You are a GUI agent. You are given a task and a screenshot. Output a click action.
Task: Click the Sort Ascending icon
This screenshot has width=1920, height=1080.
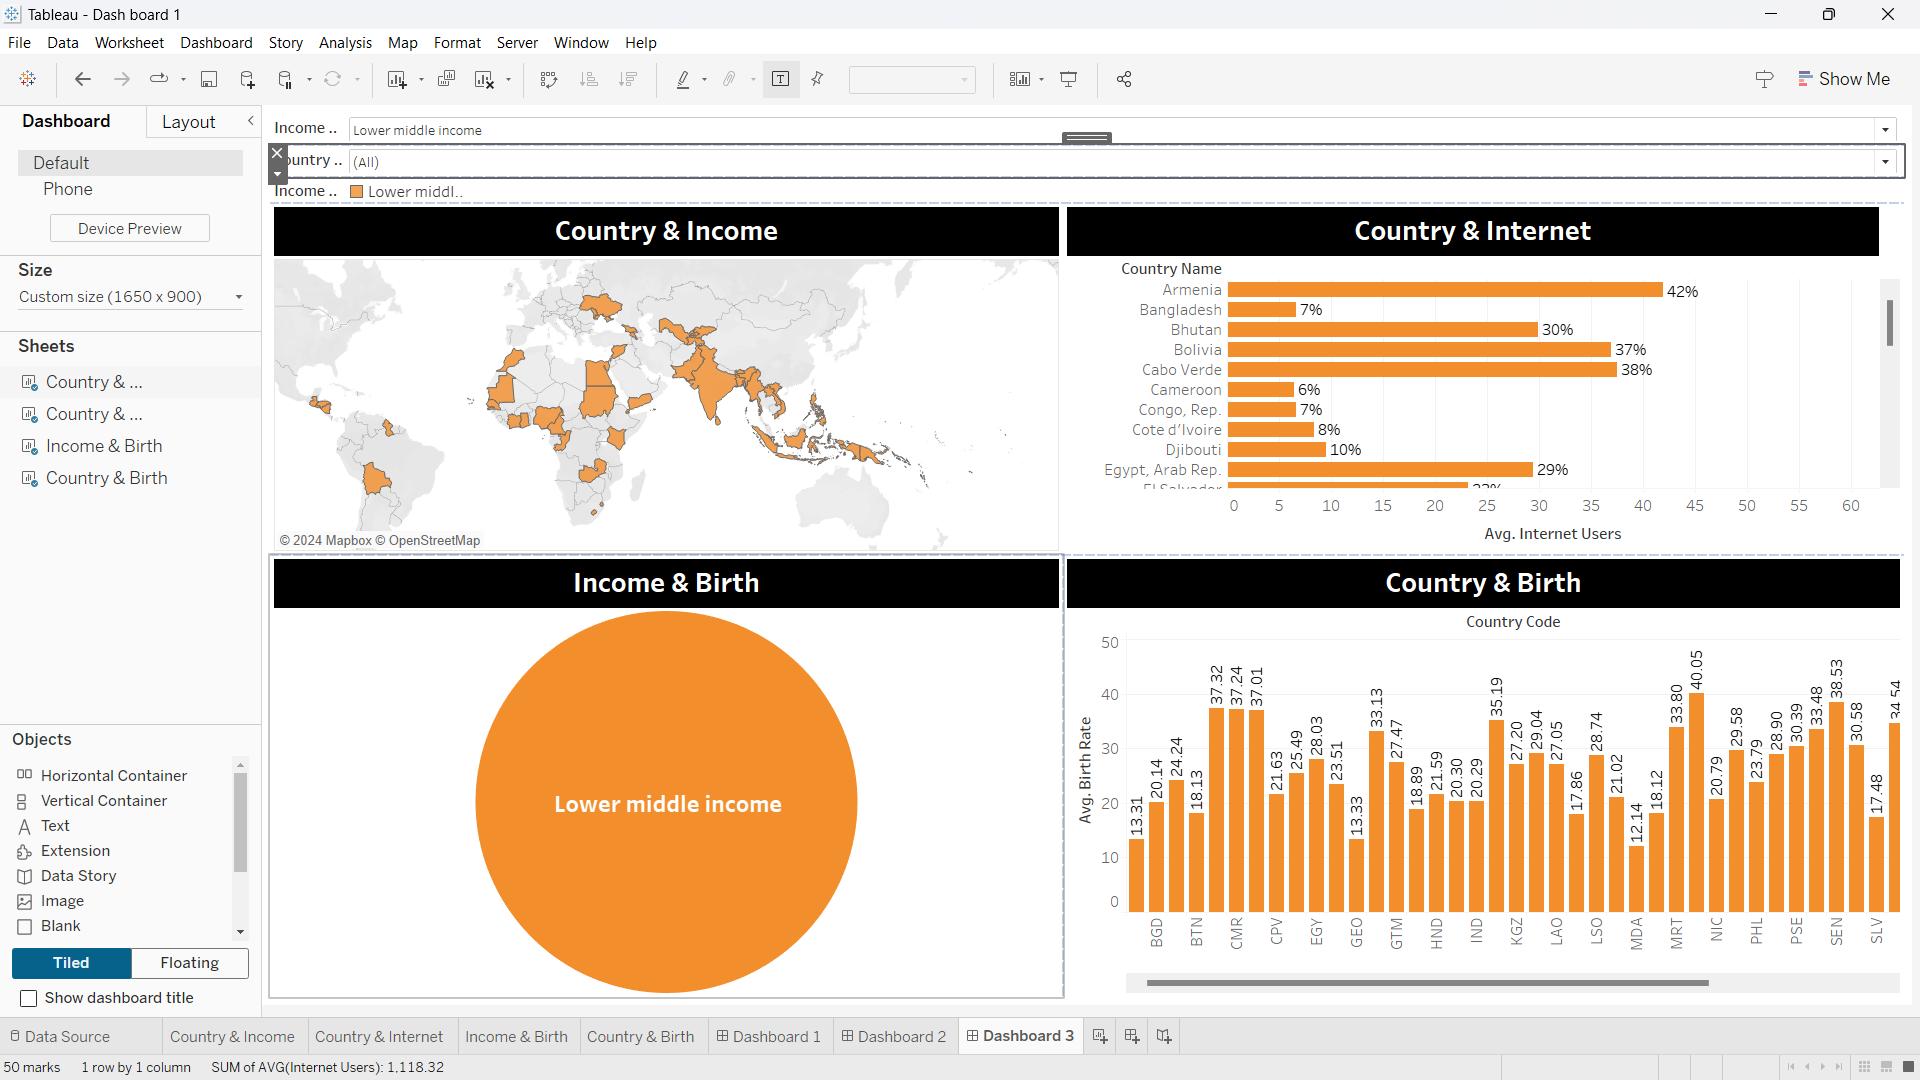pos(589,79)
